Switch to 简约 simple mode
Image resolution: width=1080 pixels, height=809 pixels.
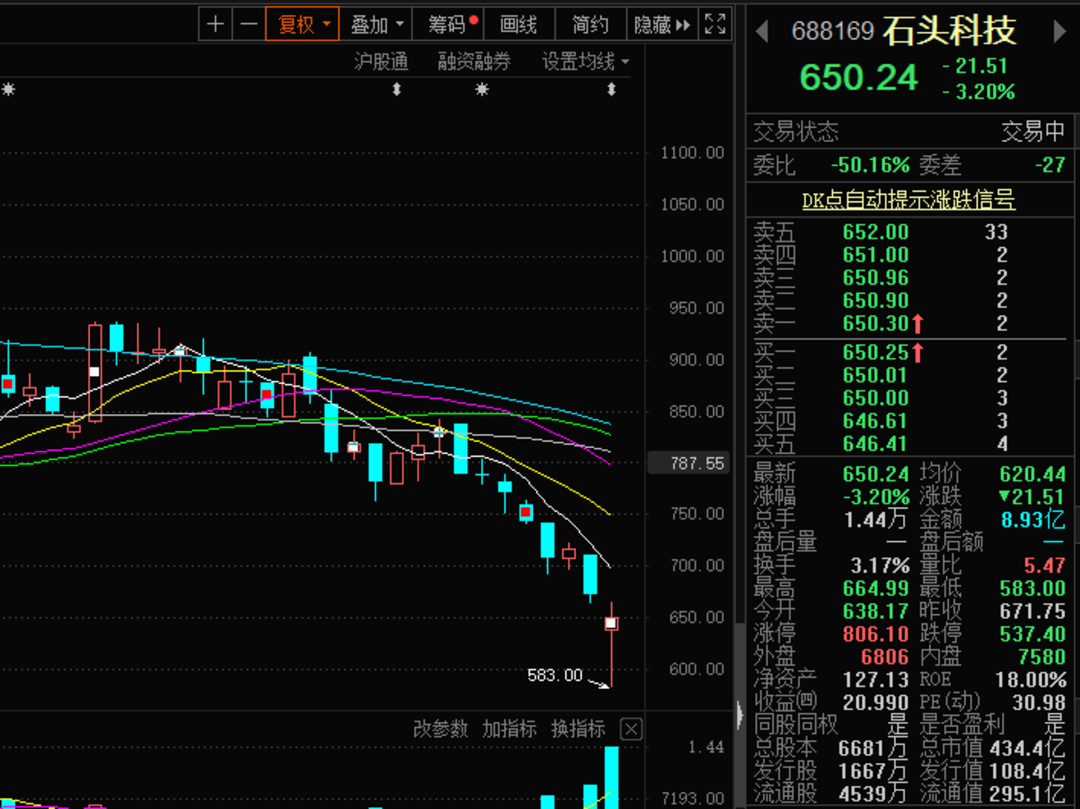point(590,25)
